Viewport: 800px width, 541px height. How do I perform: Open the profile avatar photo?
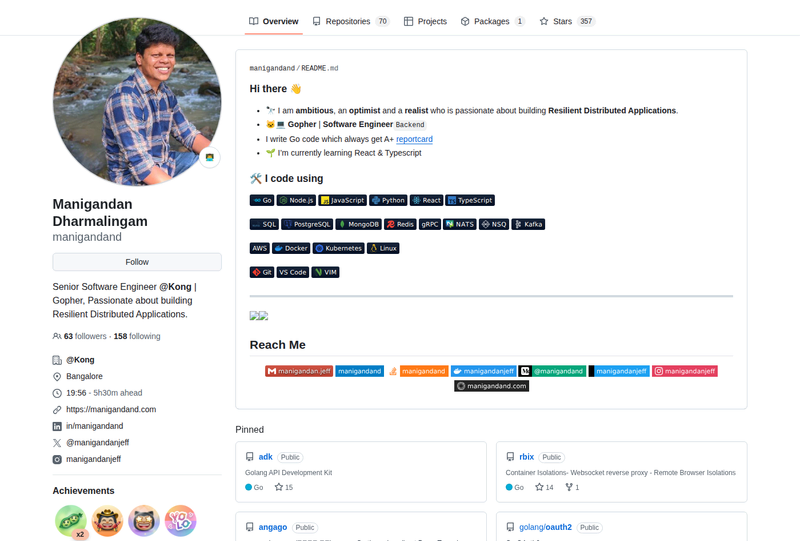coord(137,102)
